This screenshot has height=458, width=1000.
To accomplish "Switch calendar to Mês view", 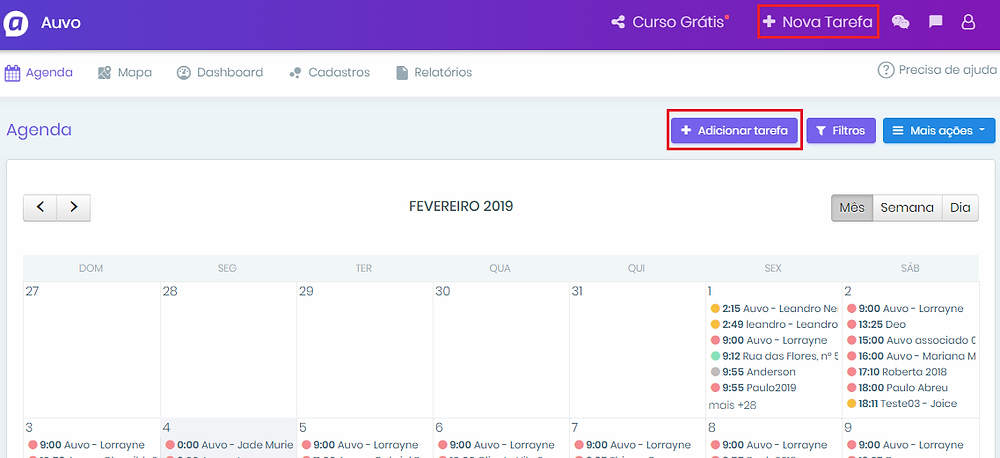I will (851, 208).
